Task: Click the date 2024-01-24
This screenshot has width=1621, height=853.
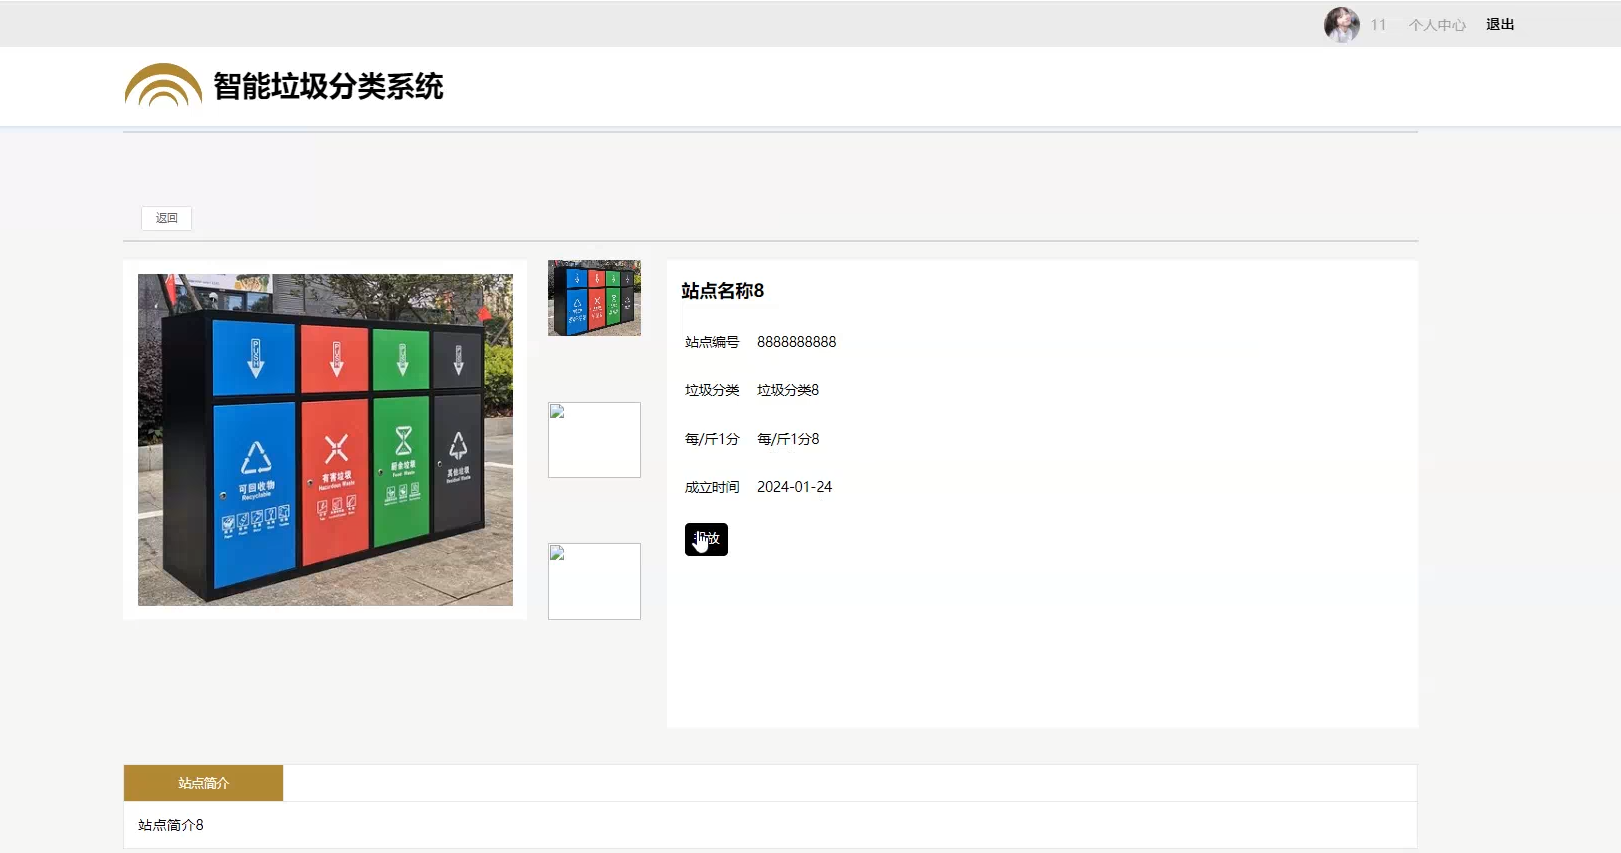Action: coord(794,487)
